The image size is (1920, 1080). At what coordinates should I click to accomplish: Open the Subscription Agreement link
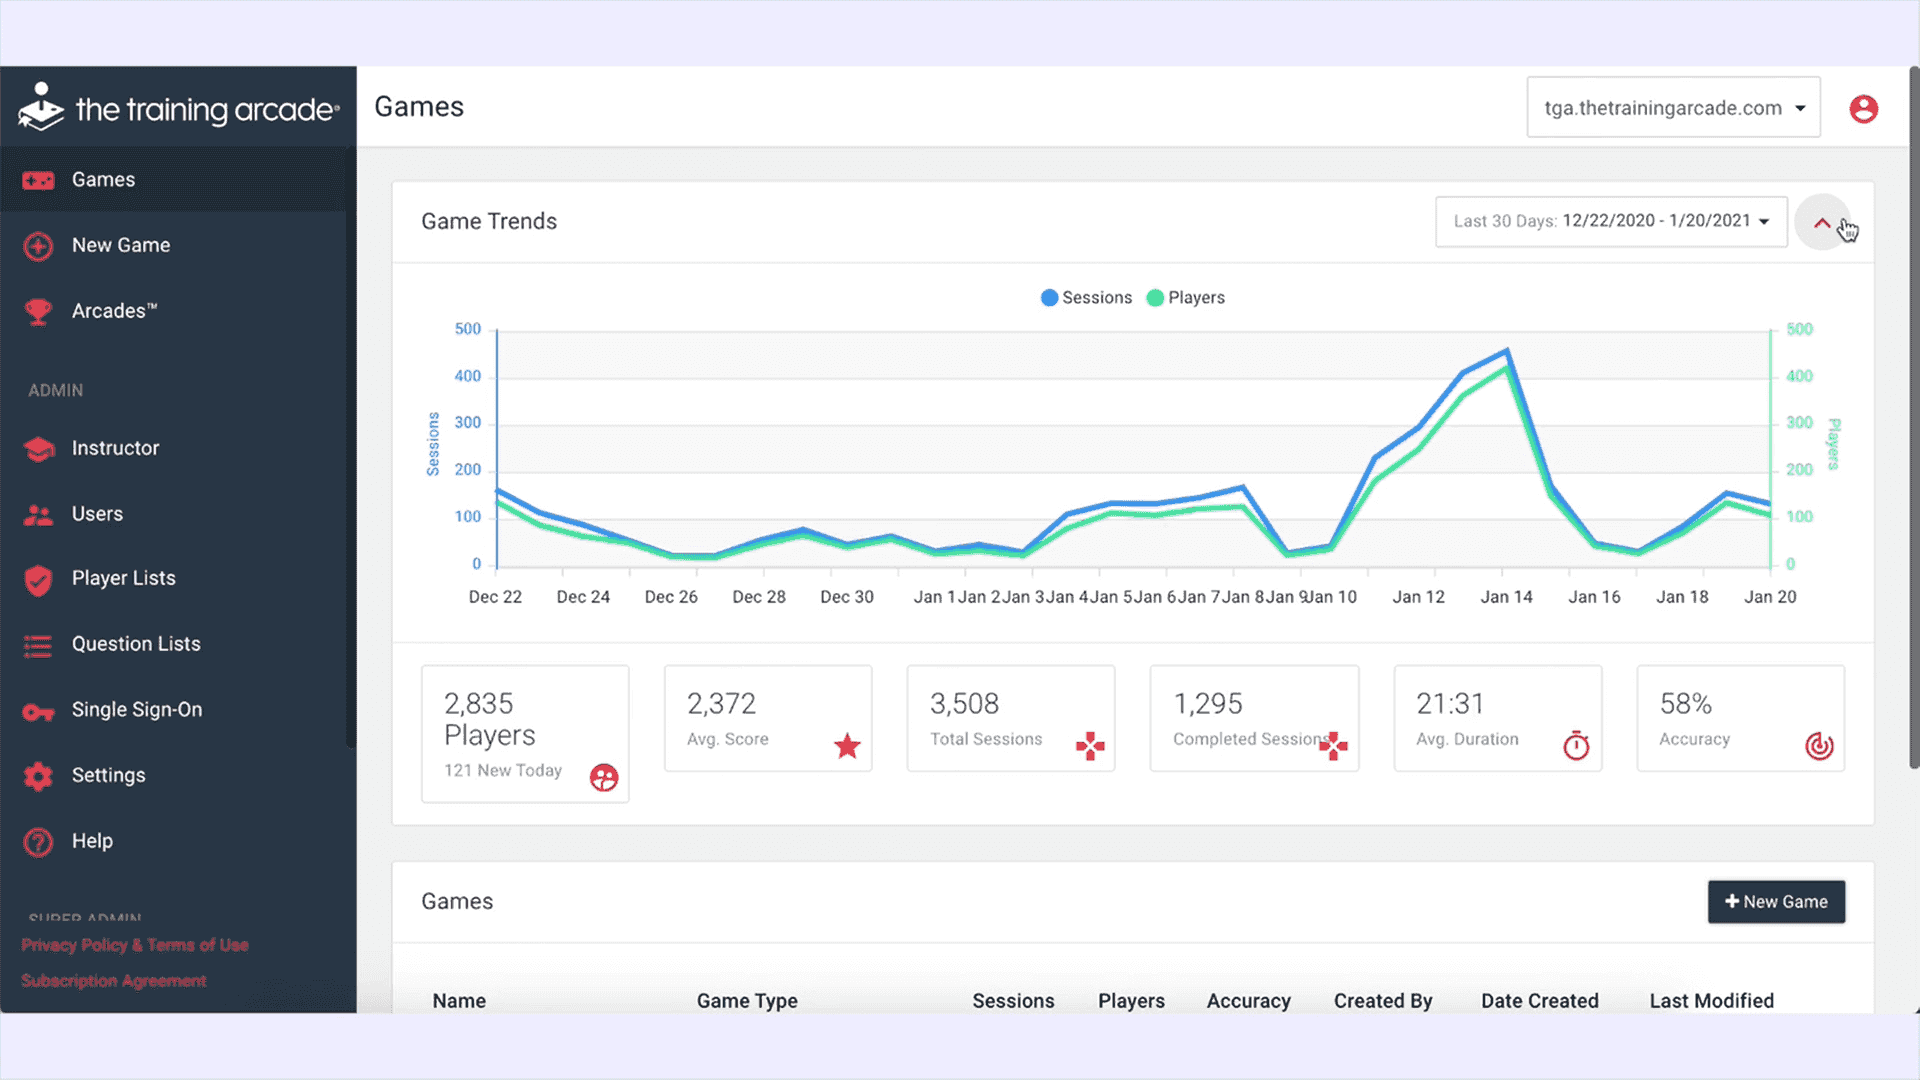[114, 981]
